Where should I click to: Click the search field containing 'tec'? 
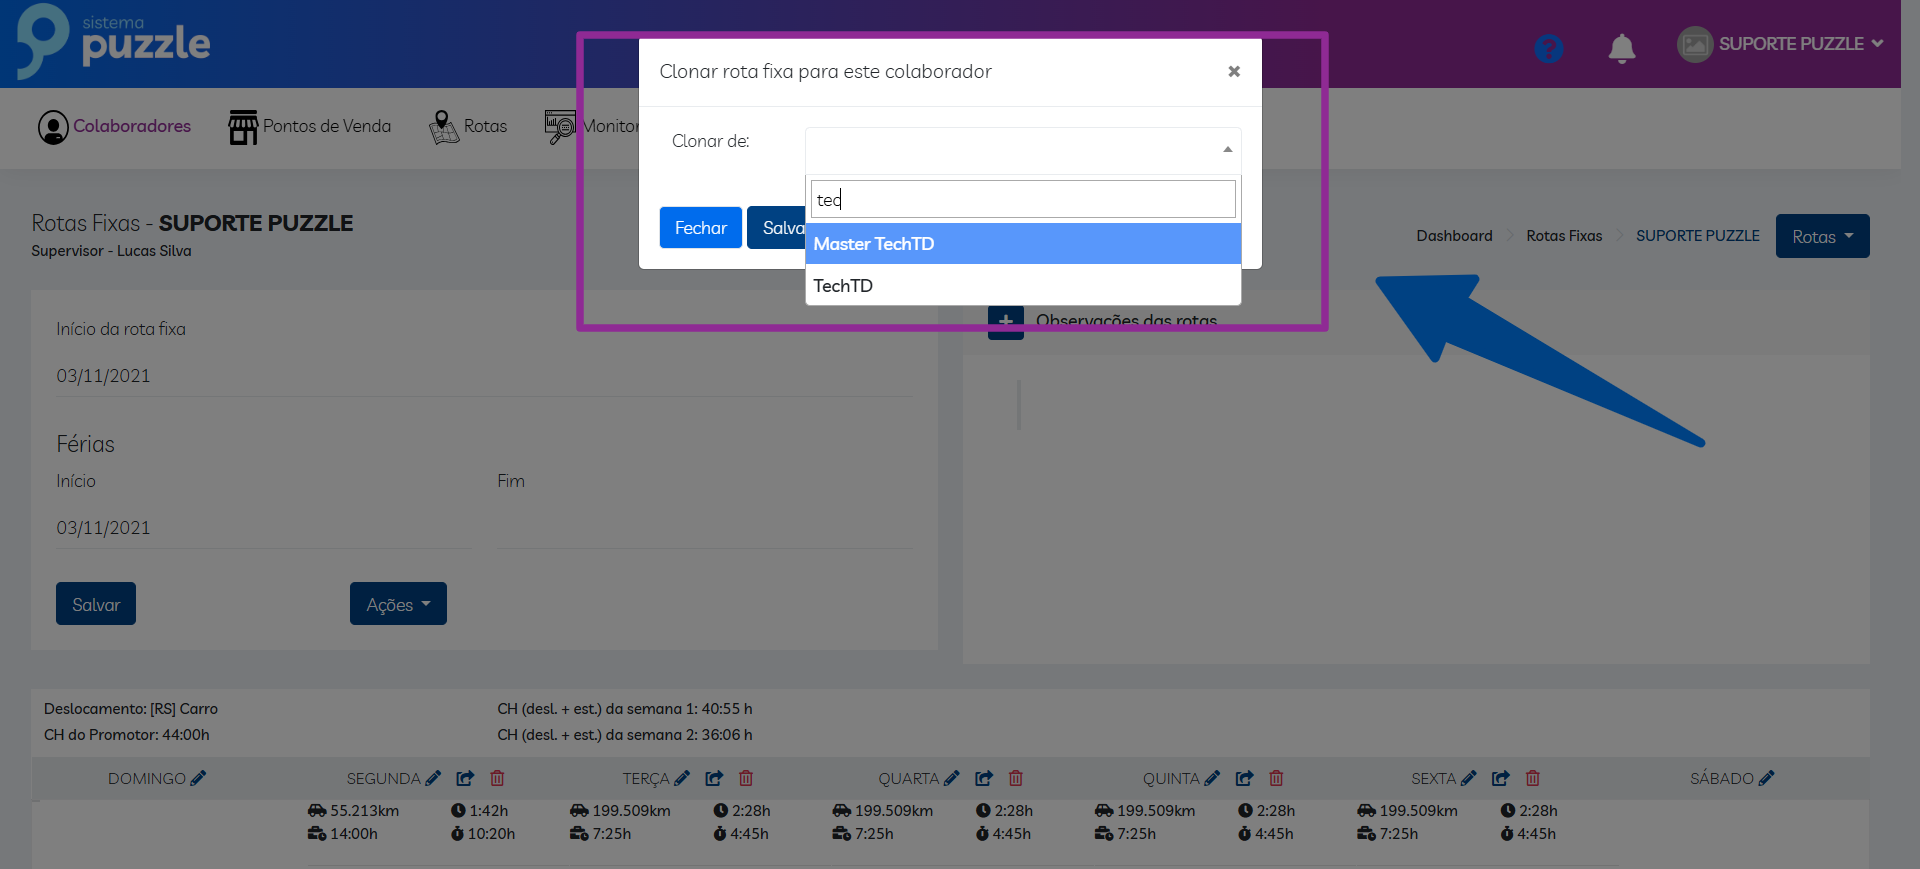pyautogui.click(x=1022, y=200)
